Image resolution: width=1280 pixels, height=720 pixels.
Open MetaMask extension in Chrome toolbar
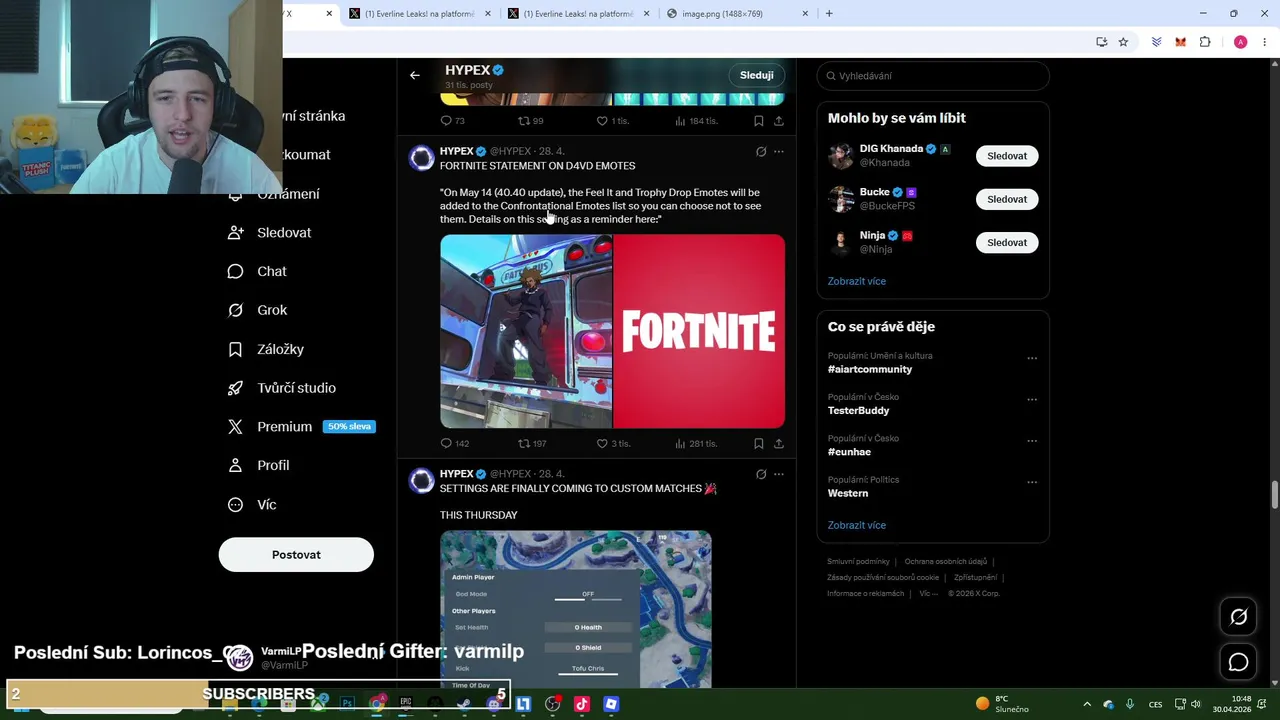[x=1181, y=42]
